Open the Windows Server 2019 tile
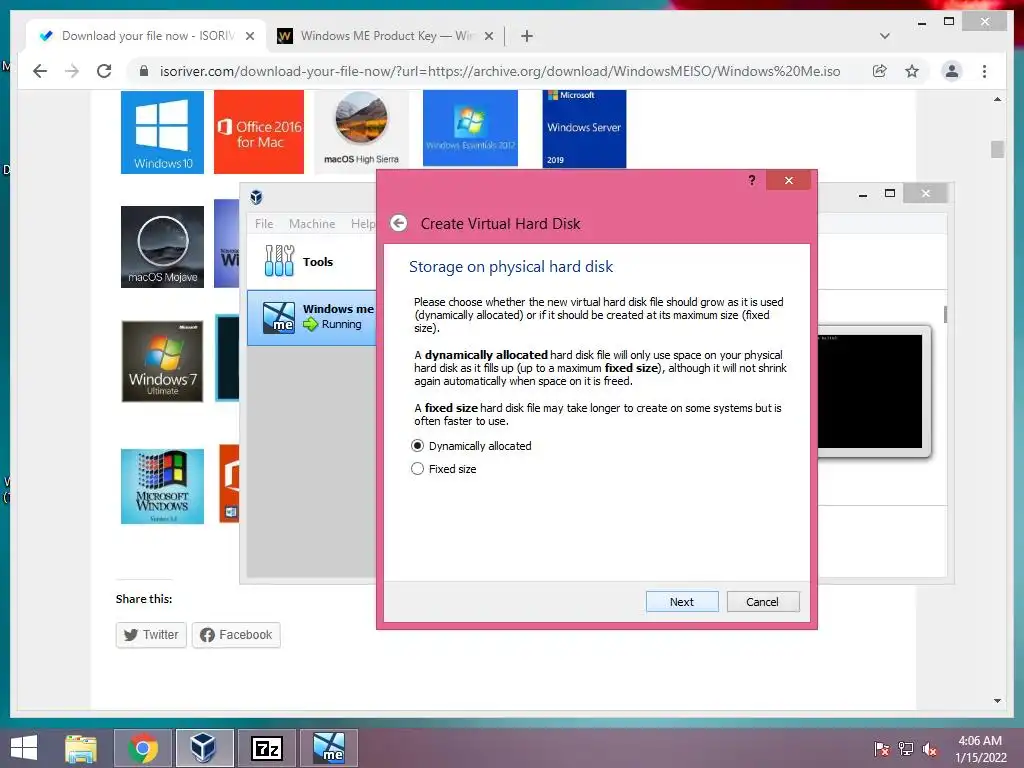The height and width of the screenshot is (768, 1024). 584,129
